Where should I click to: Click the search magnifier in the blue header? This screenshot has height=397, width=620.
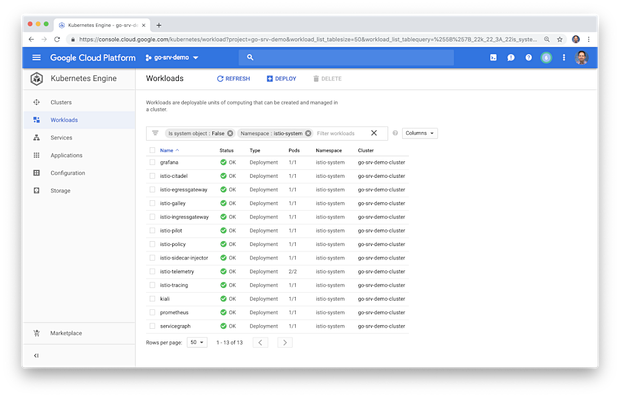point(250,57)
